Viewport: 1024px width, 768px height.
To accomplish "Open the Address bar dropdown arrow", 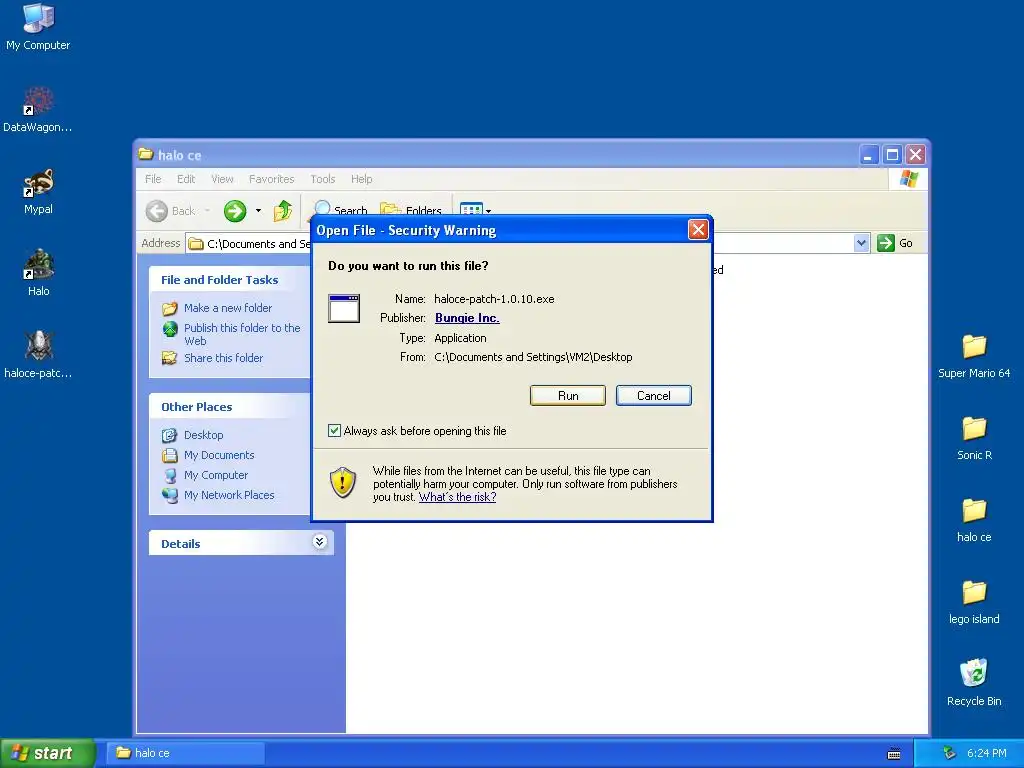I will 861,243.
